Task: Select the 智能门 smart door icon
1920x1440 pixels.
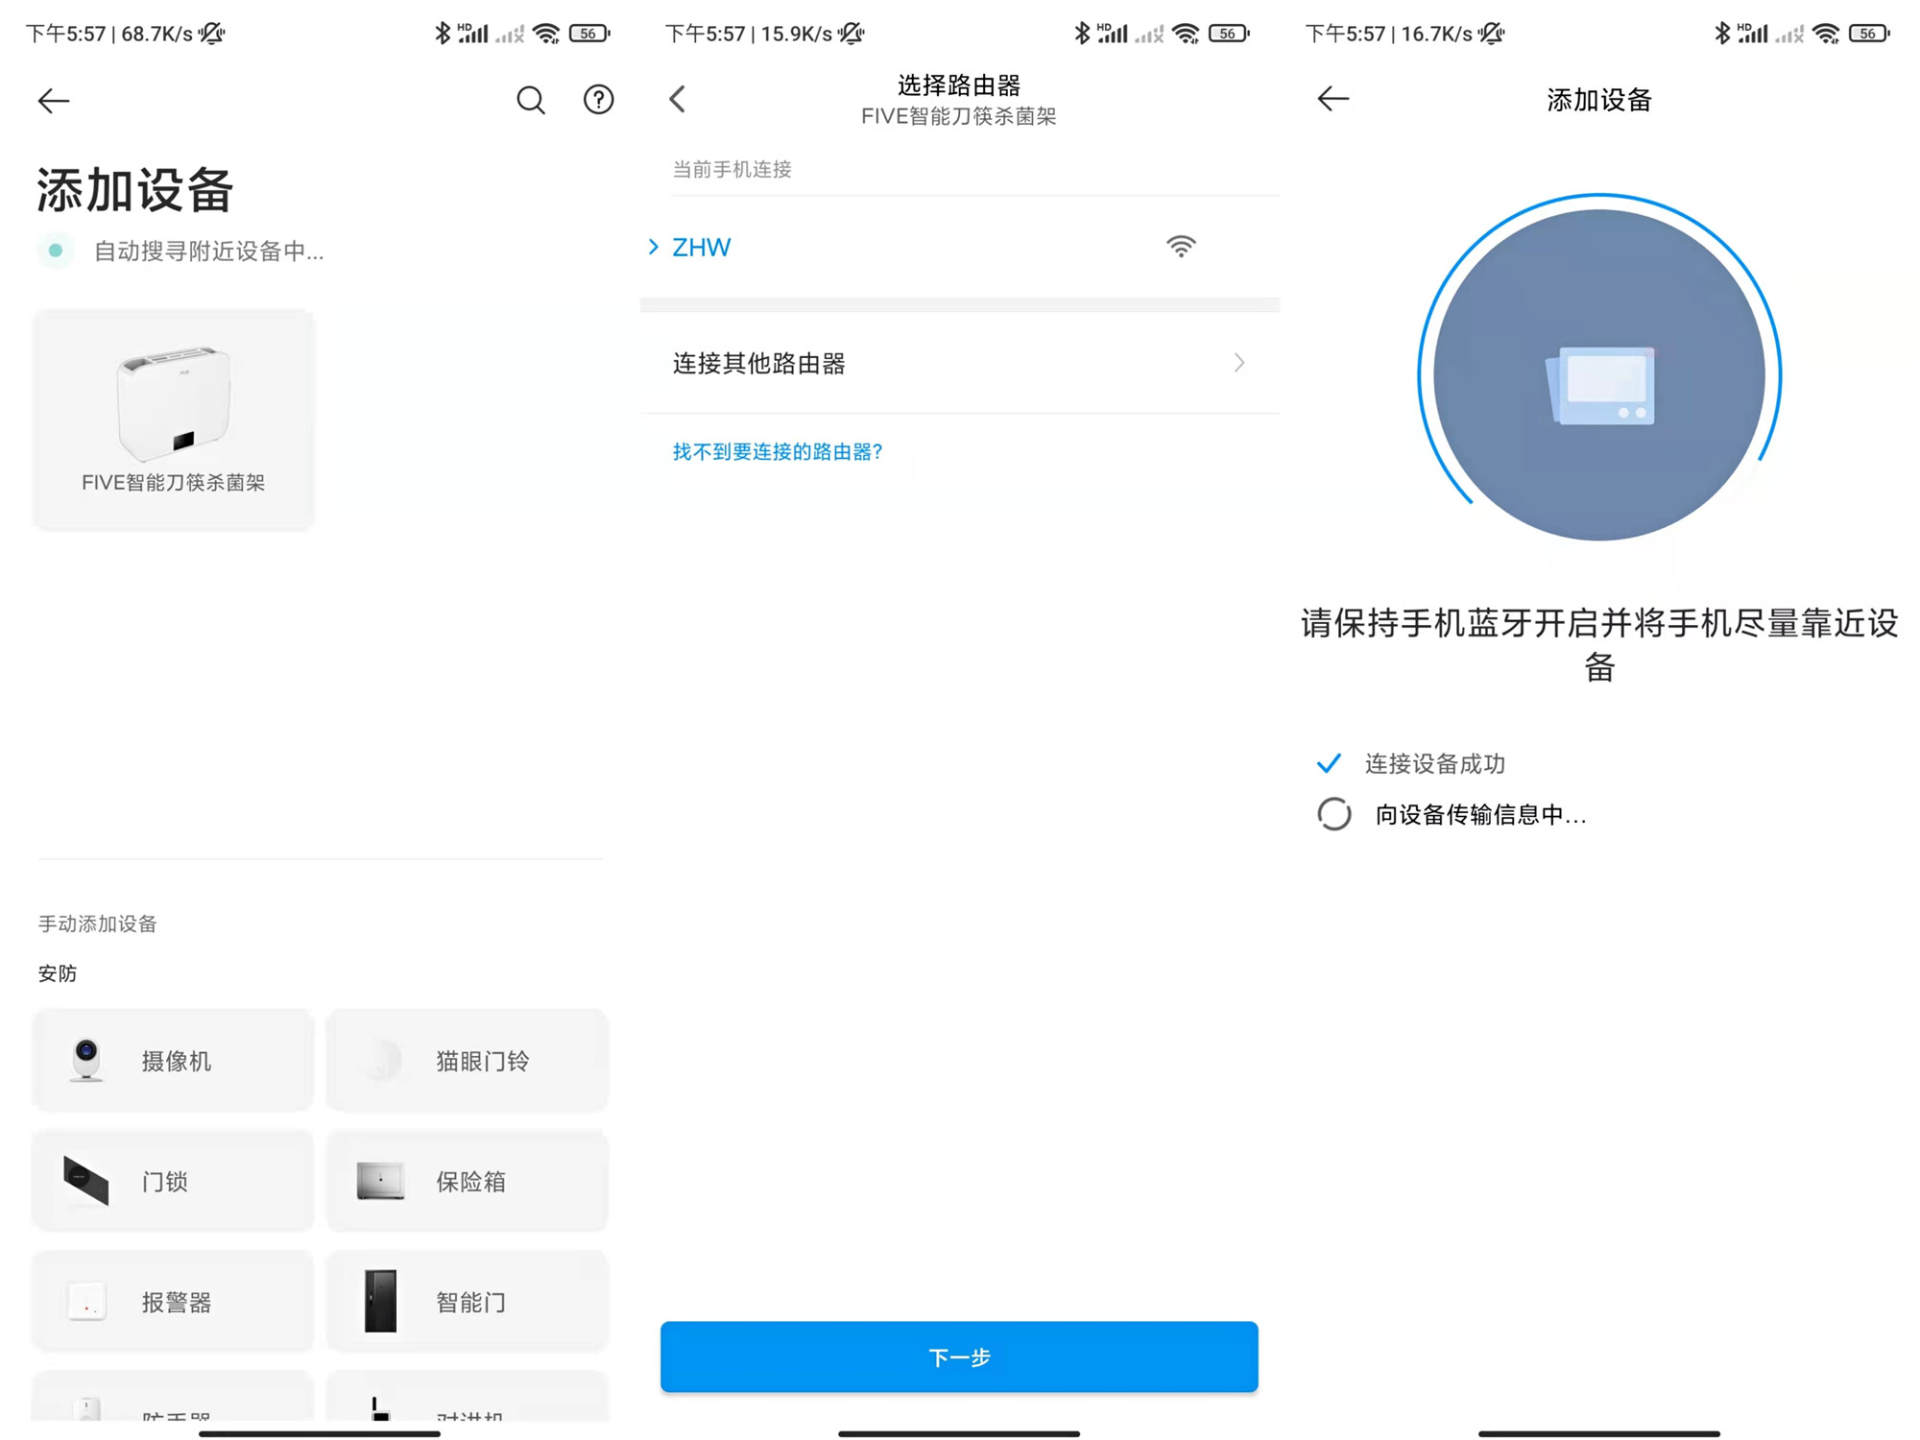Action: (380, 1301)
